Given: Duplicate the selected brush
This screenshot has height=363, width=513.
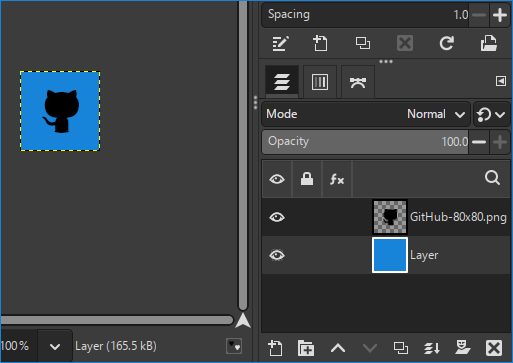Looking at the screenshot, I should pos(362,43).
